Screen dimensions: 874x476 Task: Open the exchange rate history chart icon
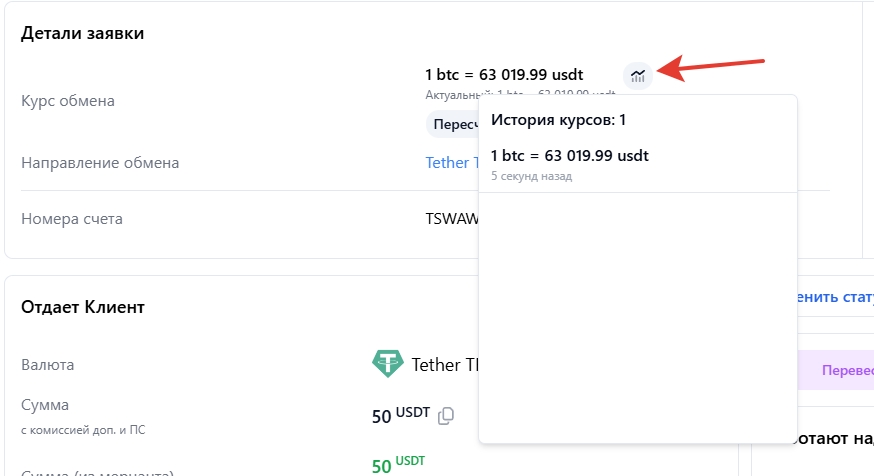click(638, 75)
